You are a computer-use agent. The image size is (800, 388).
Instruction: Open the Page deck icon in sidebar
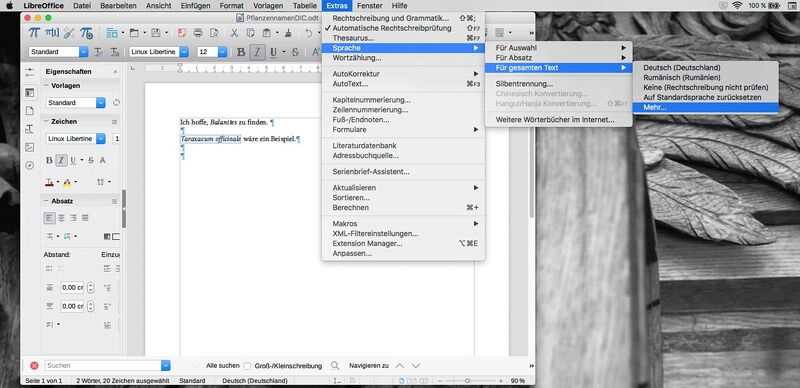[x=30, y=111]
